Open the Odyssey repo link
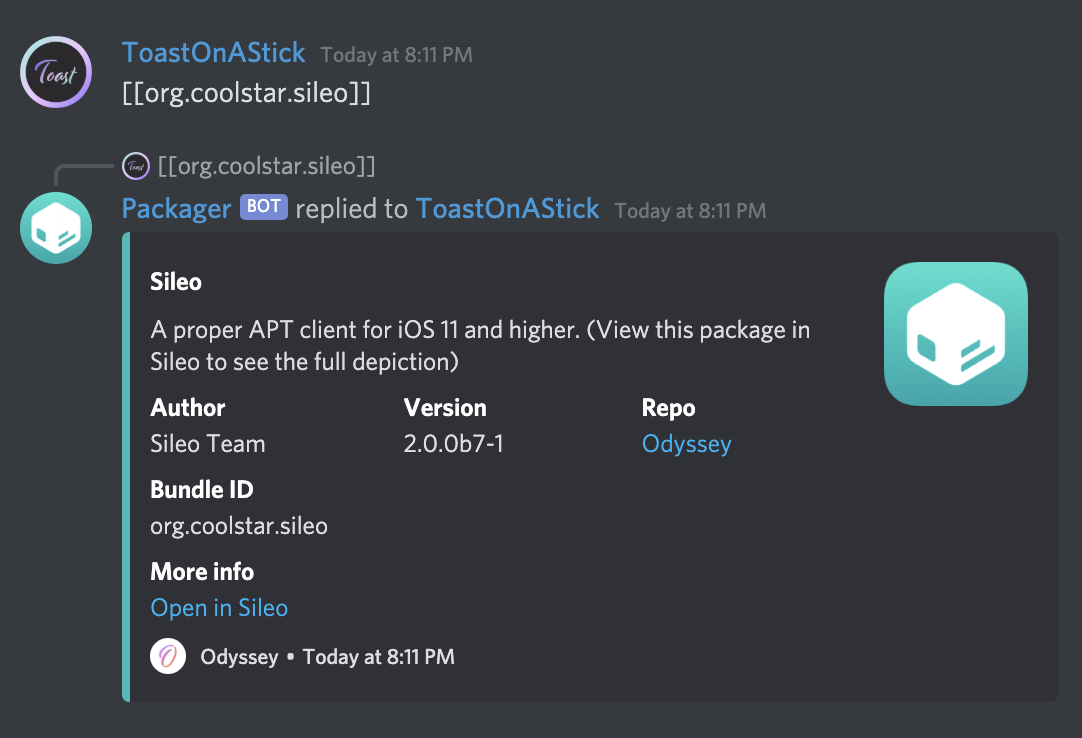This screenshot has height=738, width=1082. click(x=686, y=443)
